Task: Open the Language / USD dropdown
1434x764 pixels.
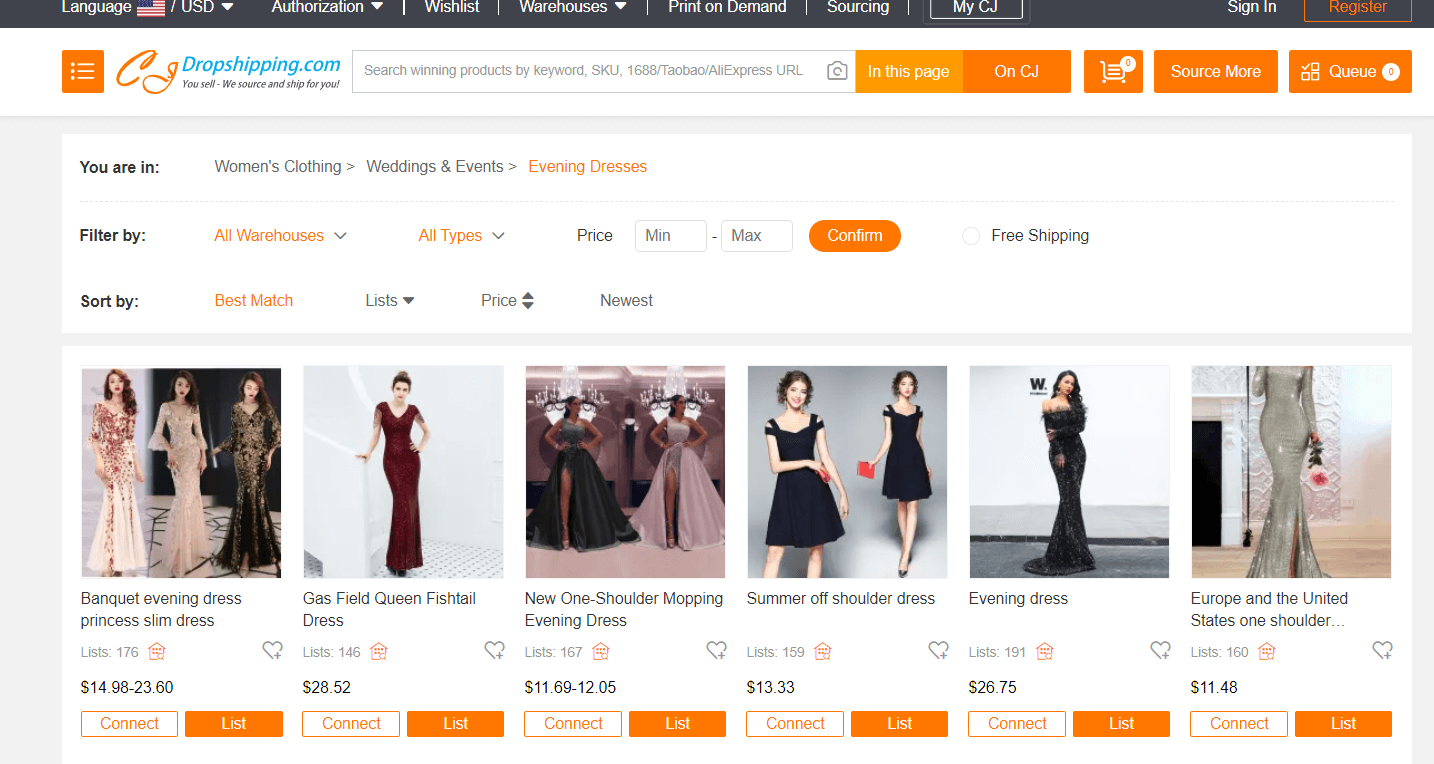Action: 148,7
